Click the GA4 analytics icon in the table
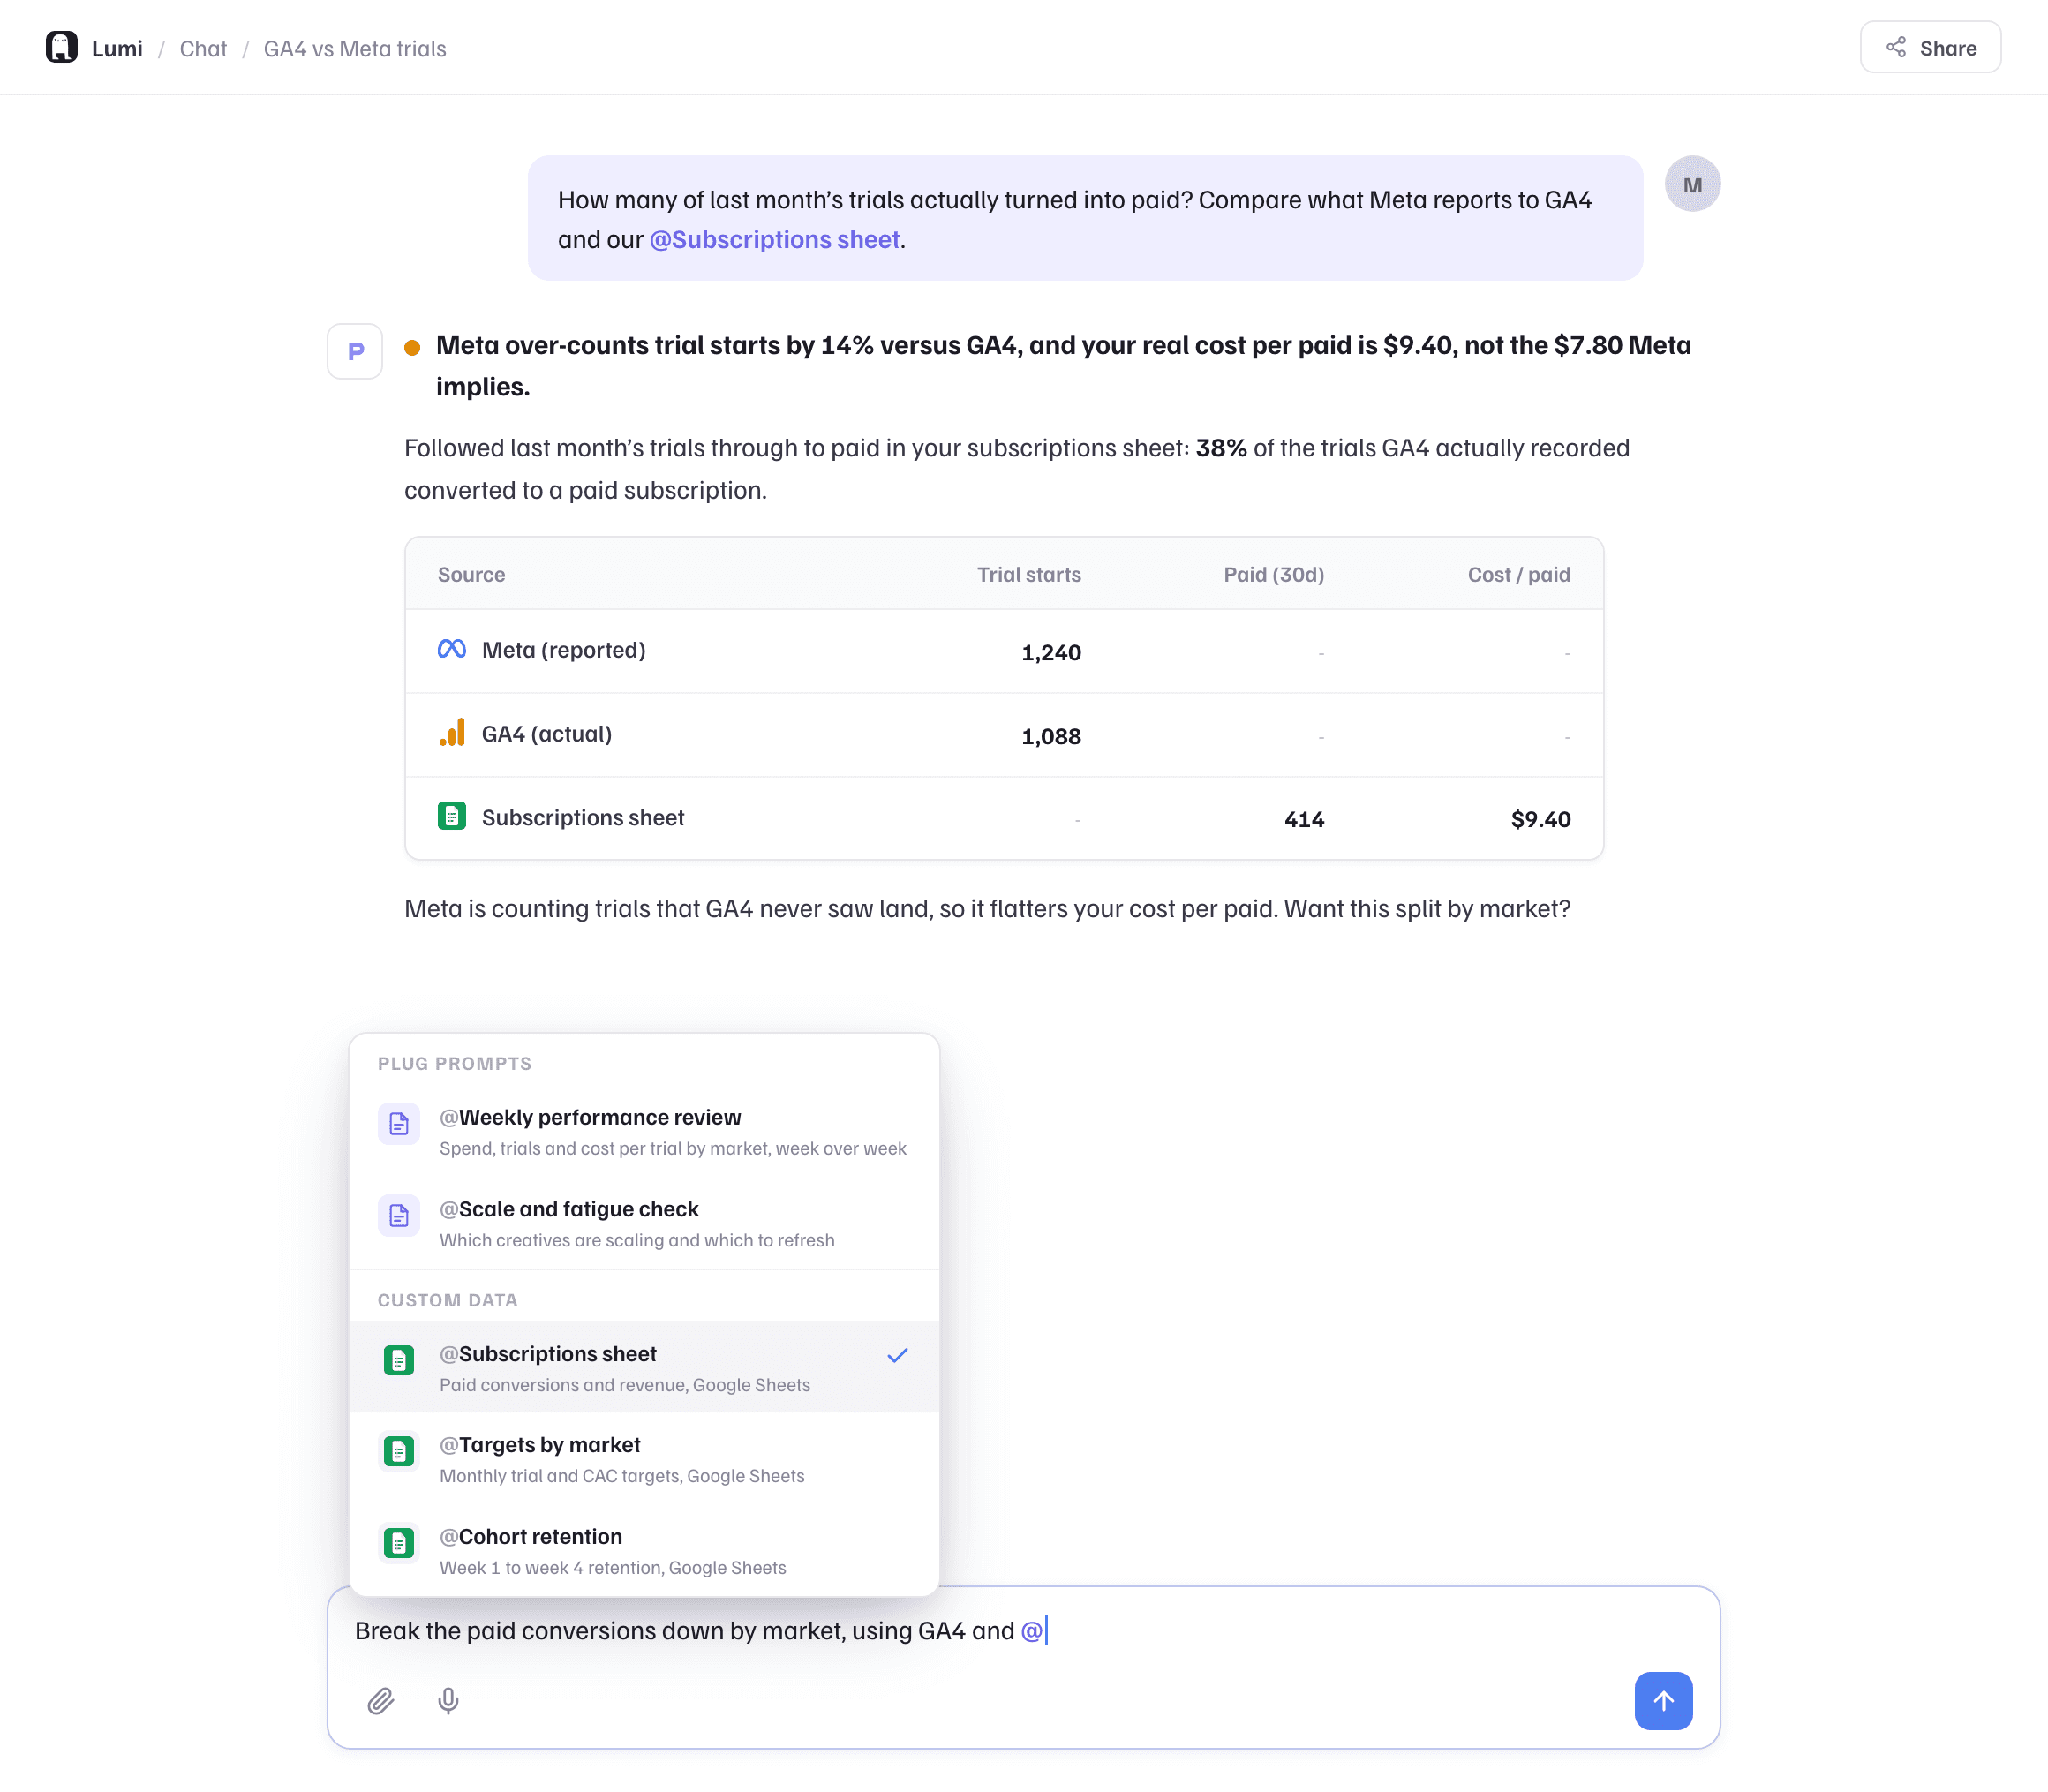 click(x=452, y=732)
